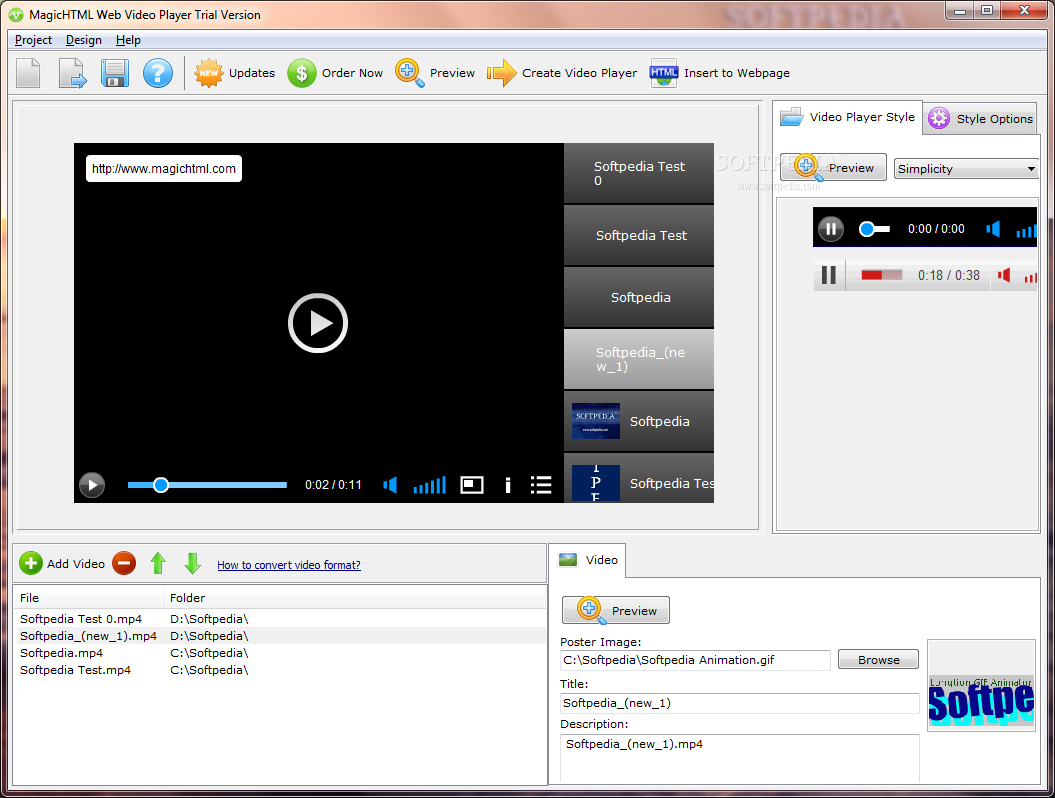This screenshot has width=1055, height=798.
Task: Move the video down with the green down arrow
Action: 192,563
